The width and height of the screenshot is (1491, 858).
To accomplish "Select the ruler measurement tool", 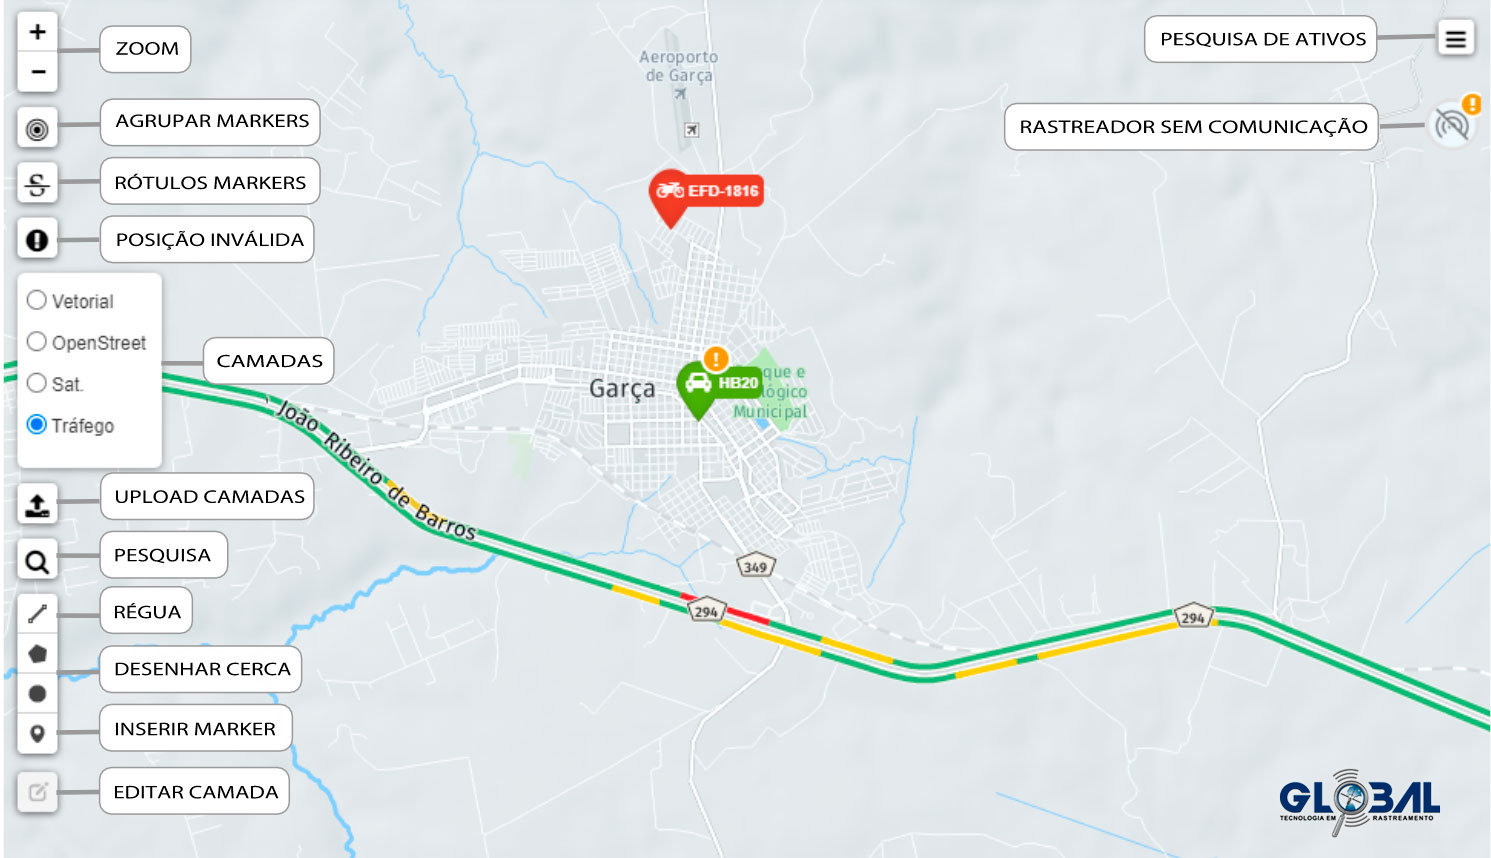I will pos(37,614).
